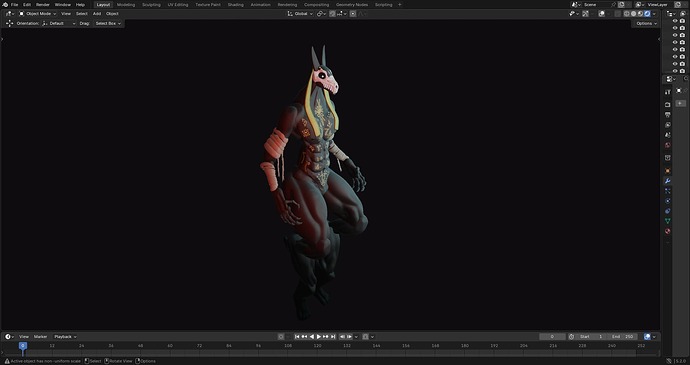Switch to the Shading workspace tab
This screenshot has width=690, height=365.
(x=235, y=4)
